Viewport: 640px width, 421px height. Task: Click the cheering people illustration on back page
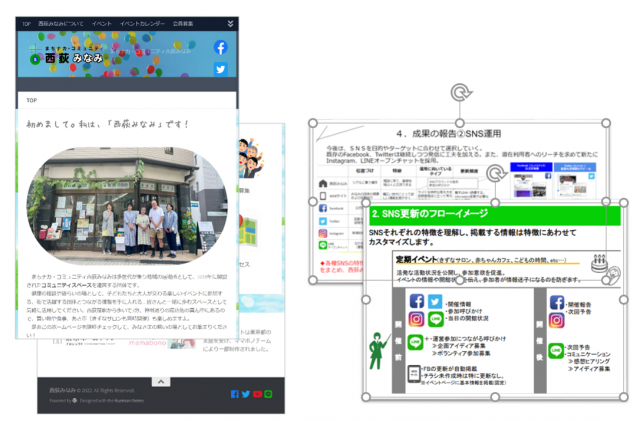[250, 158]
